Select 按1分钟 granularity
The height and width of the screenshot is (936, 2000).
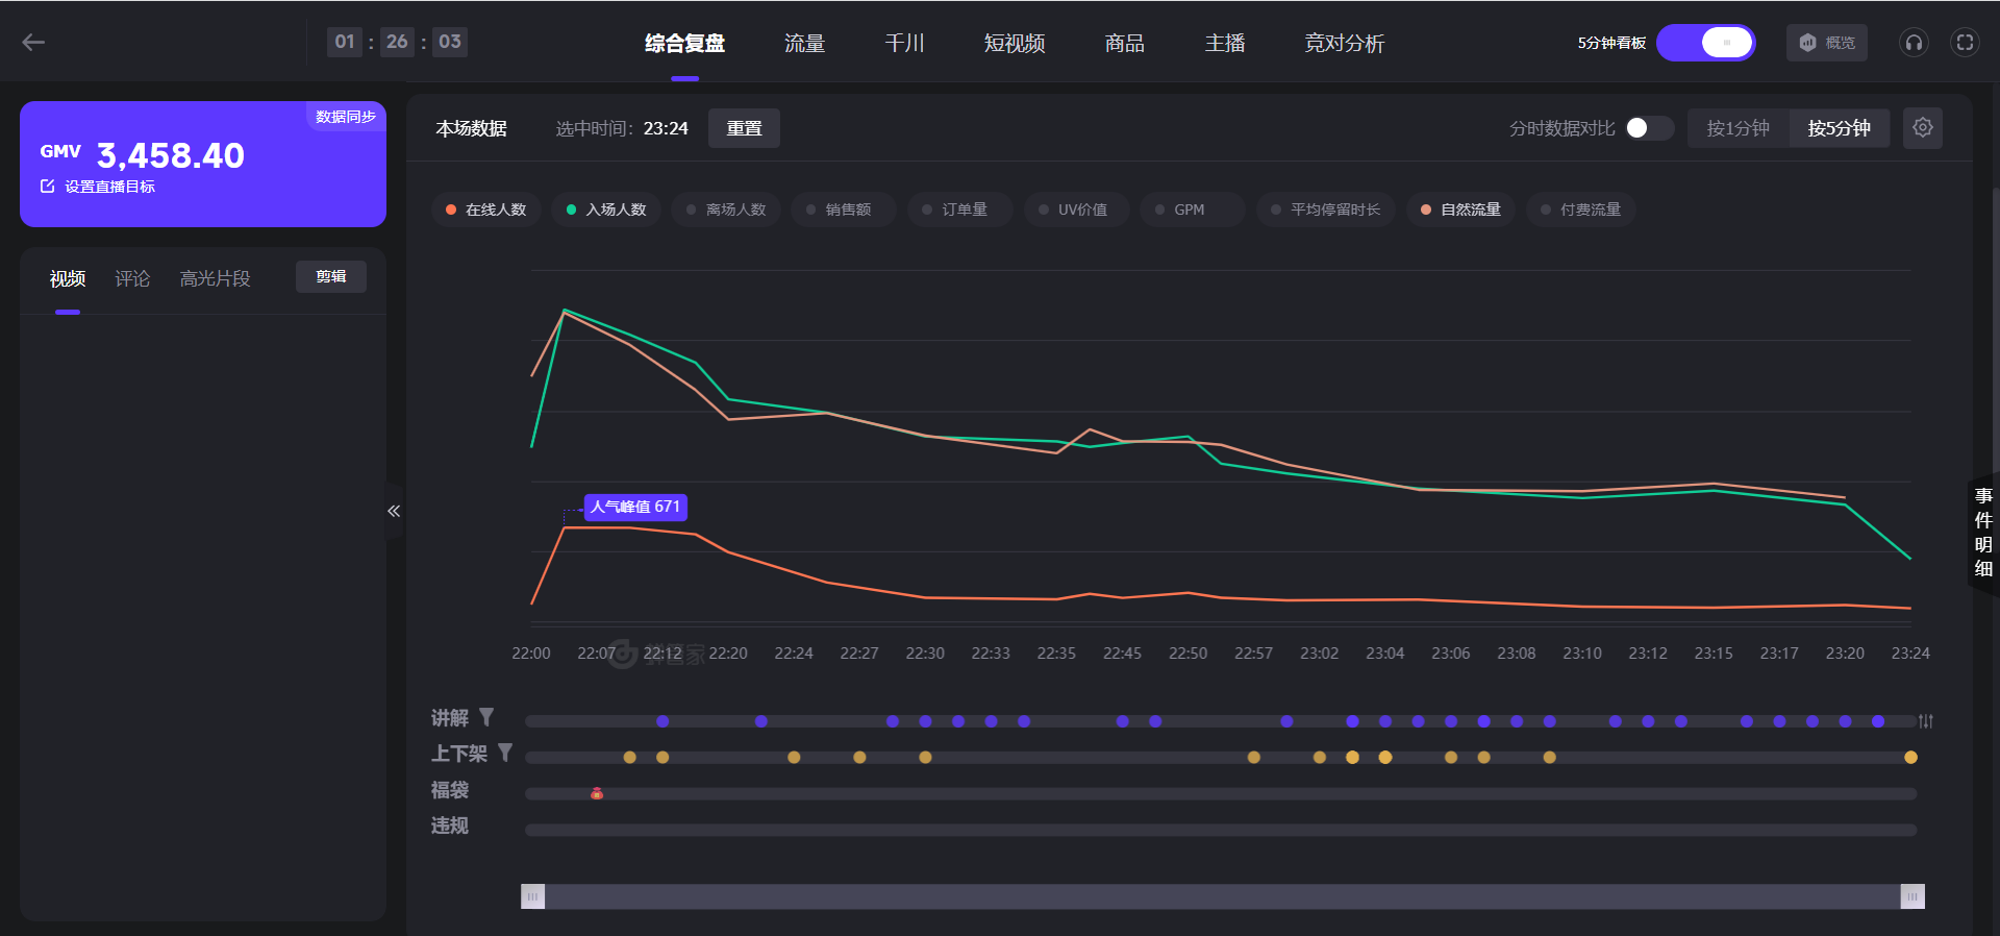point(1738,128)
